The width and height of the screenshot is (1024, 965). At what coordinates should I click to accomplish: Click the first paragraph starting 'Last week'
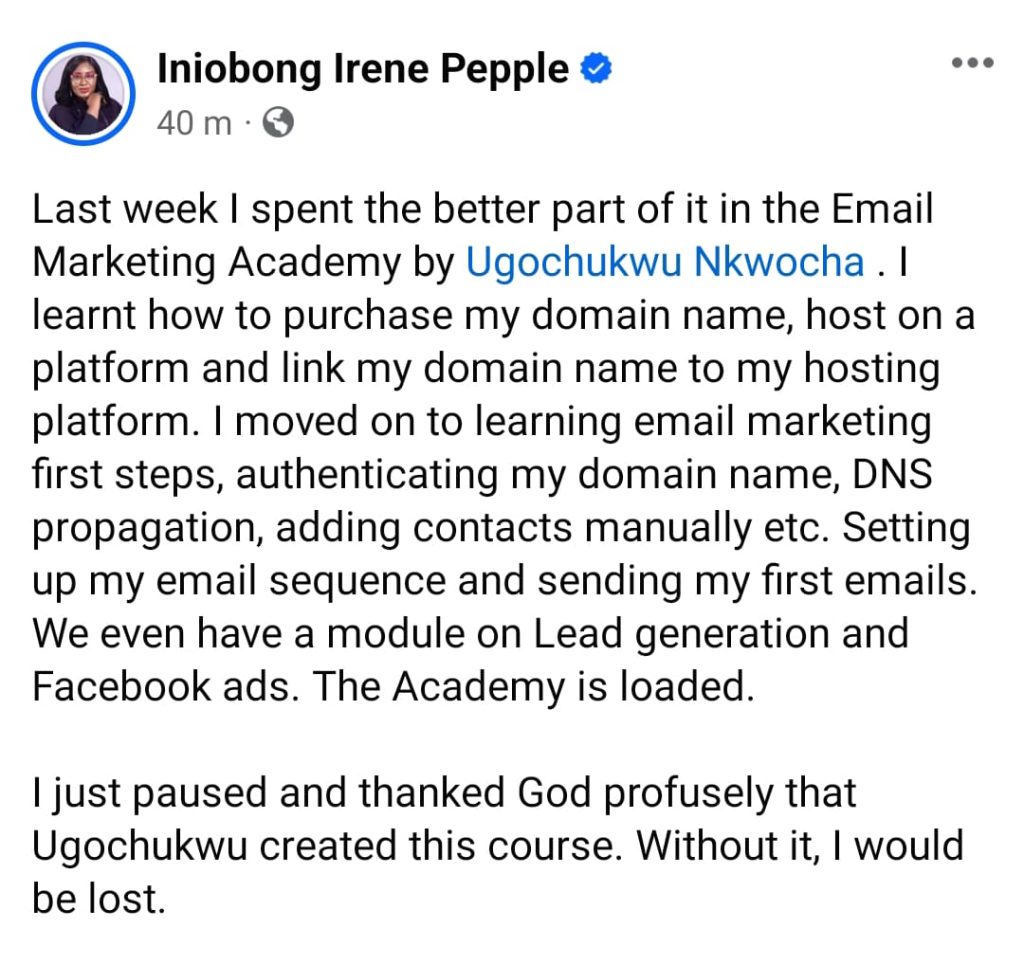[504, 448]
